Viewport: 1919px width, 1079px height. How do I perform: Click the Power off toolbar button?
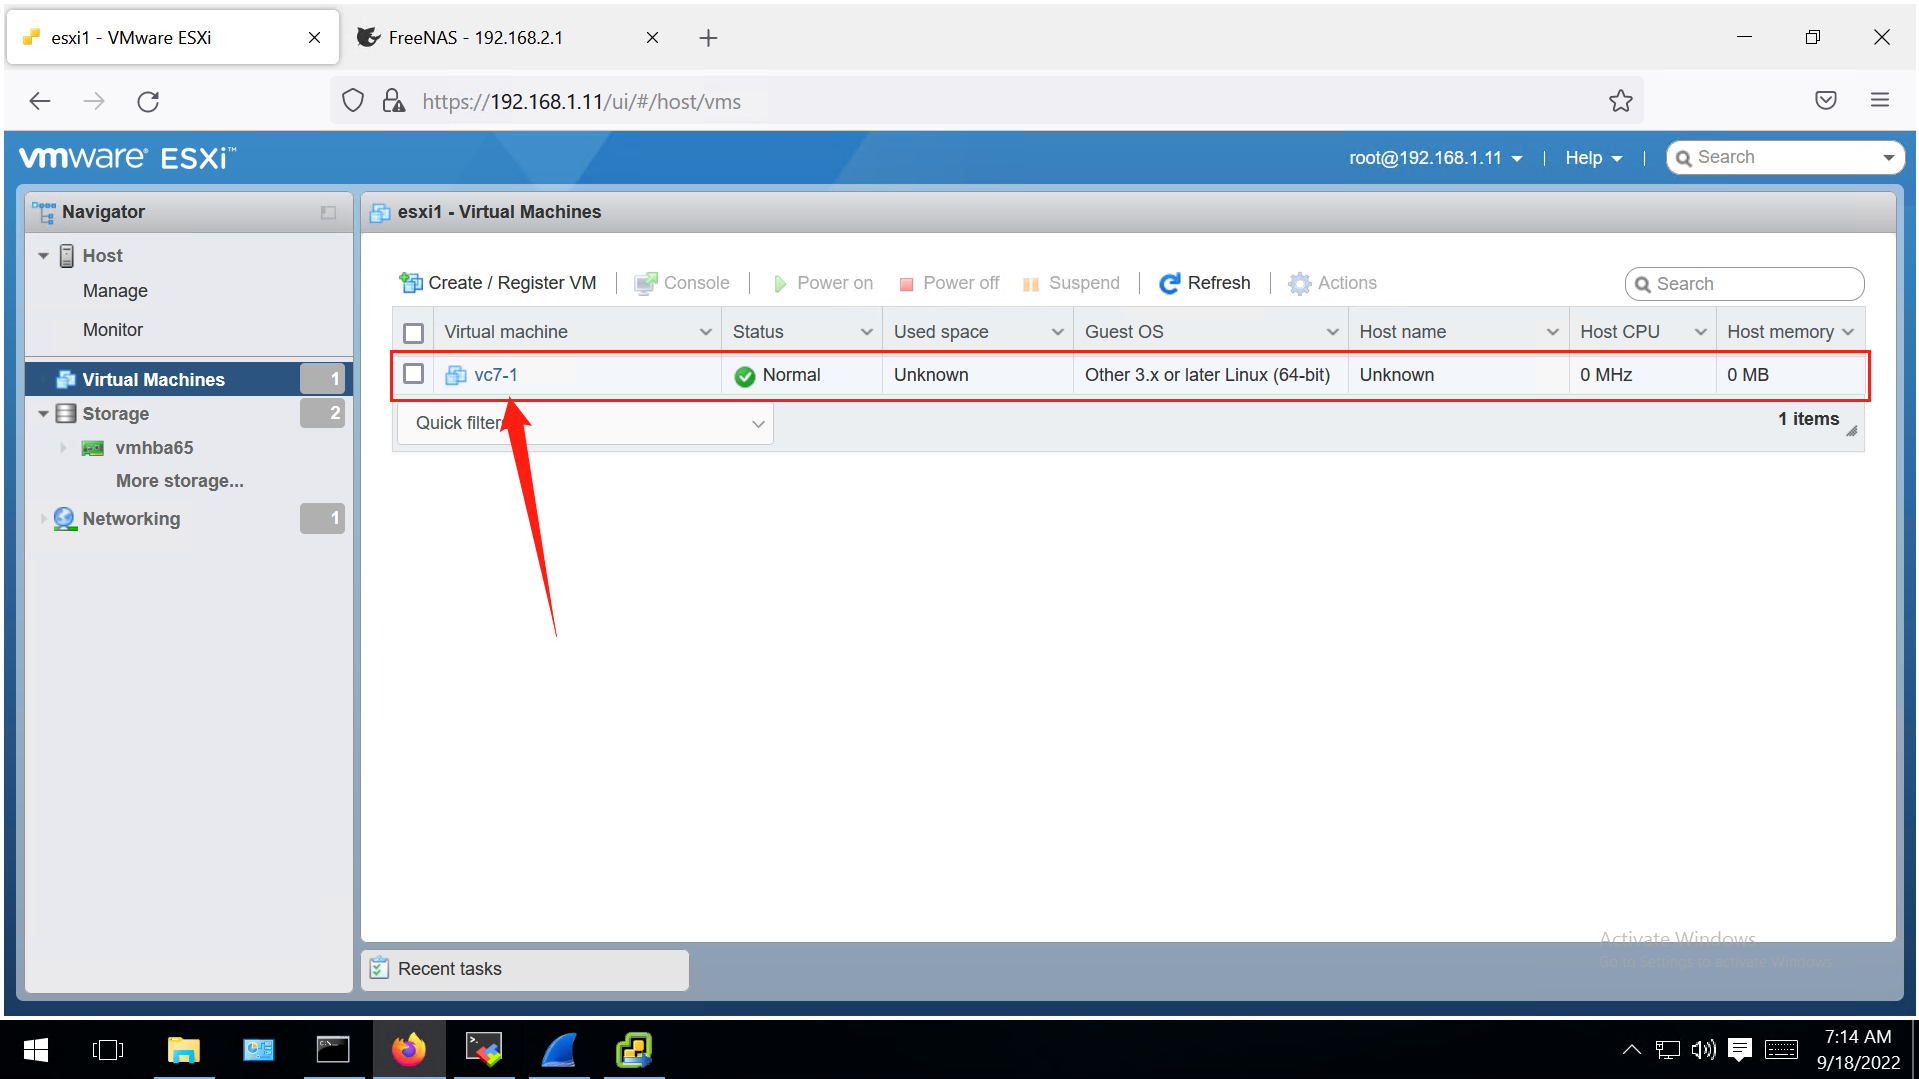click(x=949, y=283)
